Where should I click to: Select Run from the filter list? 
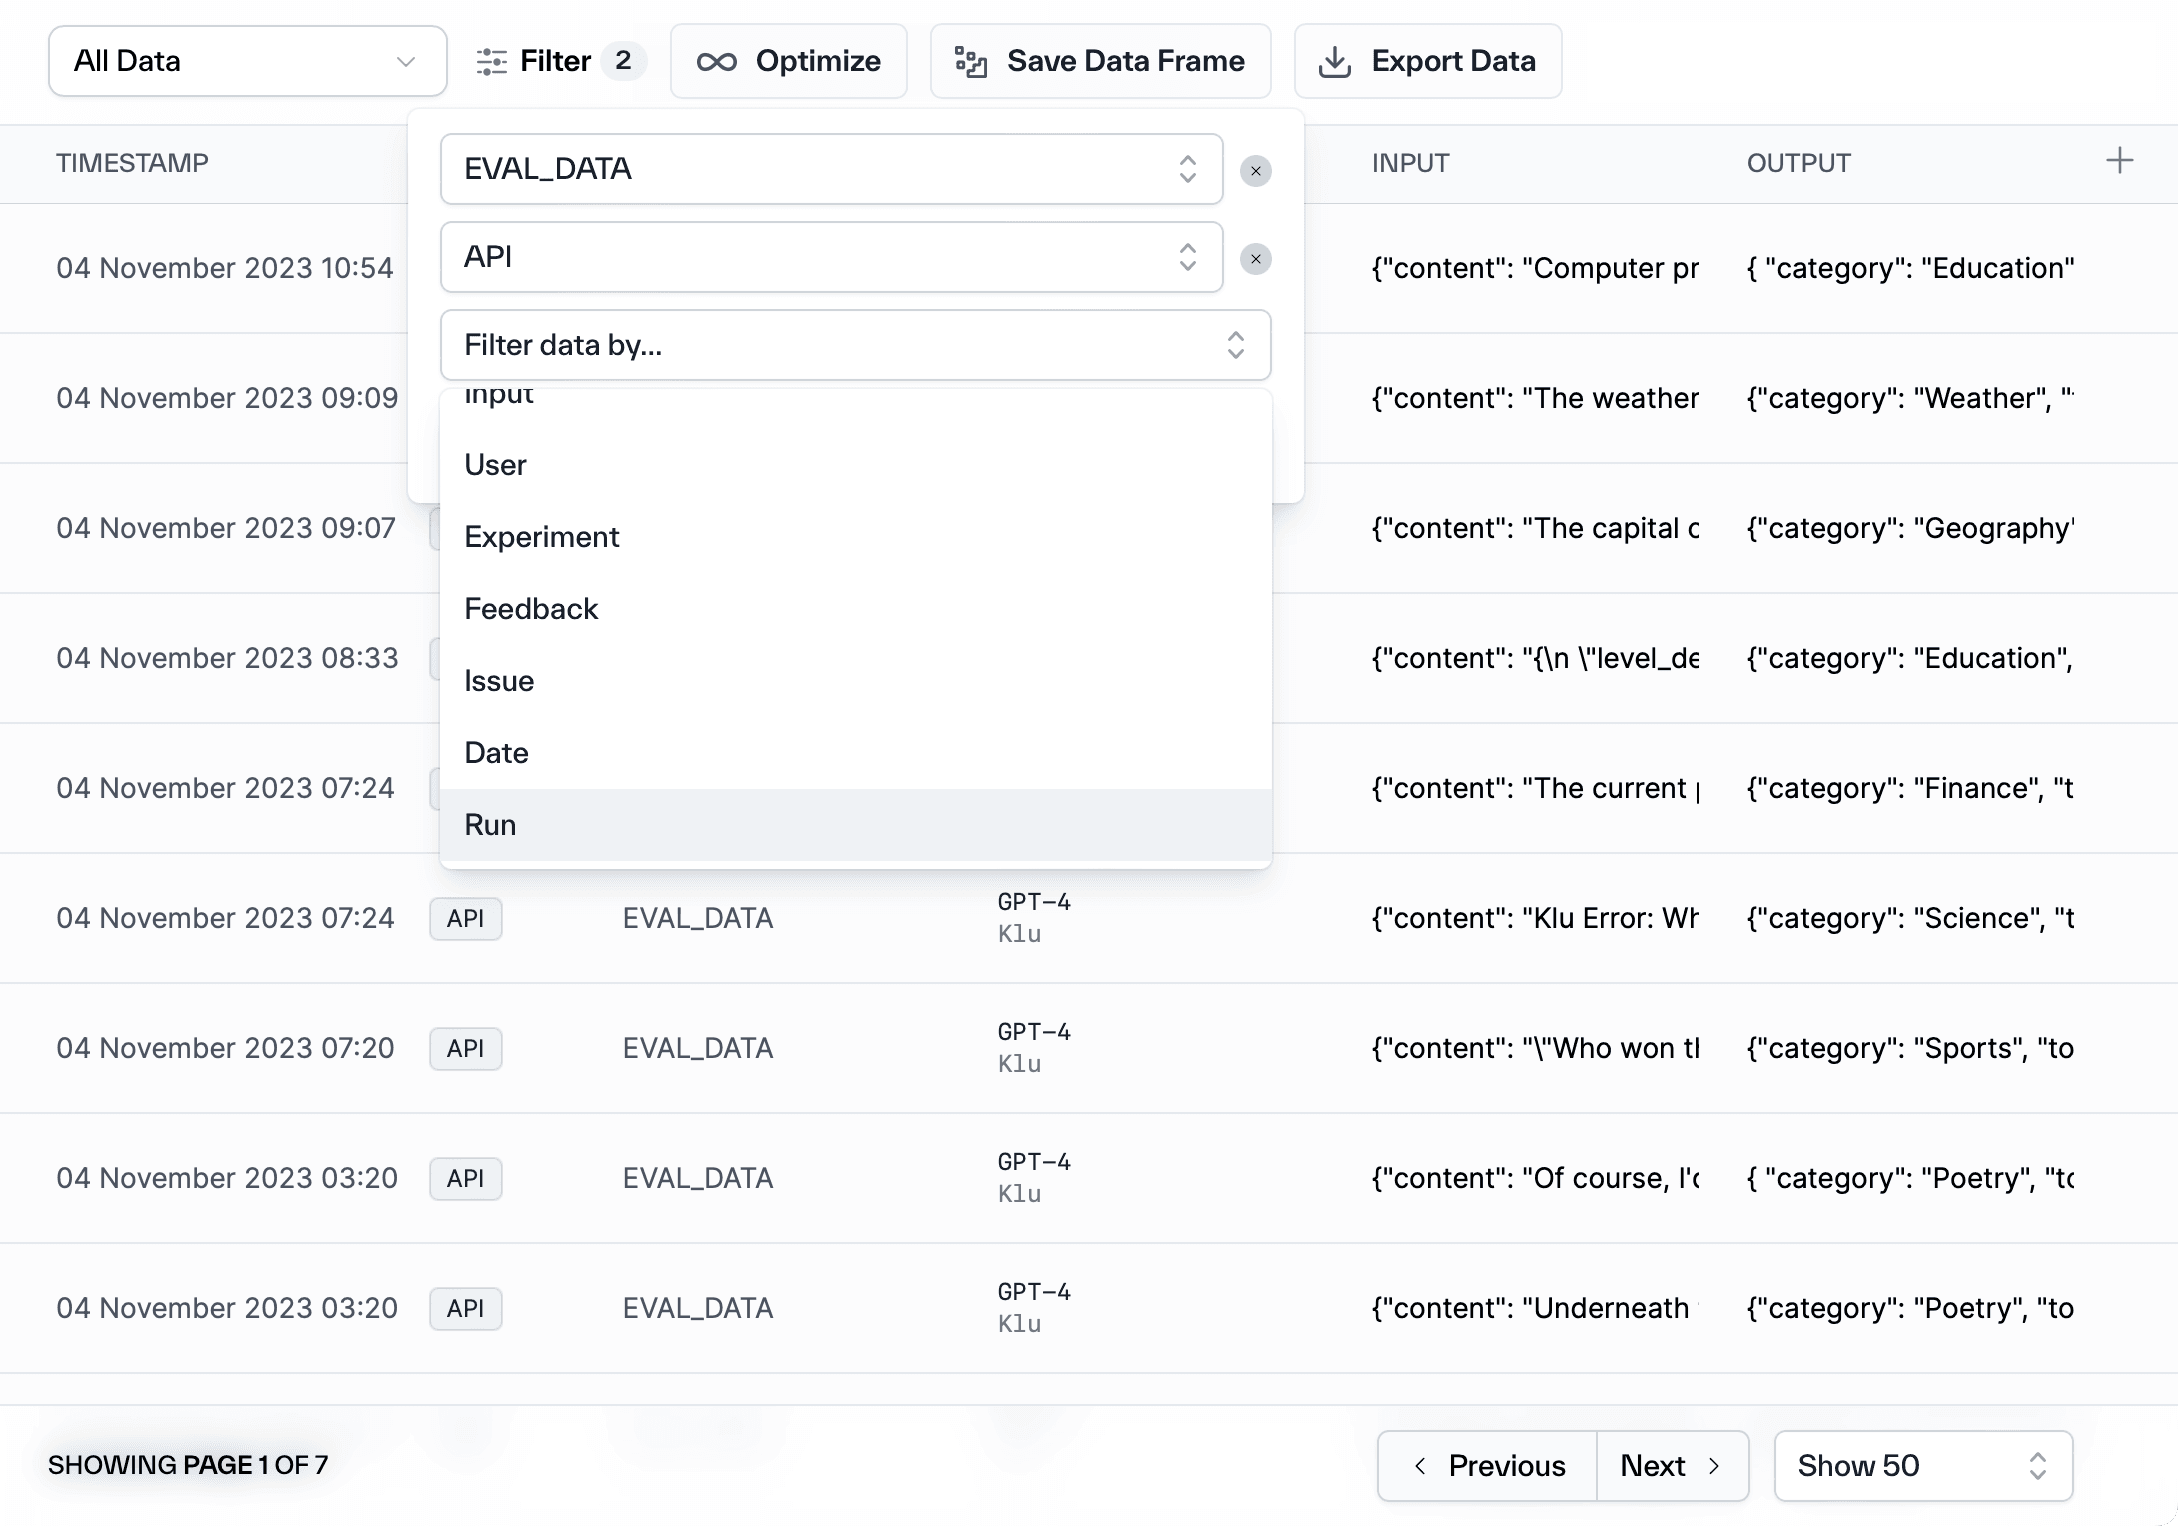(490, 825)
